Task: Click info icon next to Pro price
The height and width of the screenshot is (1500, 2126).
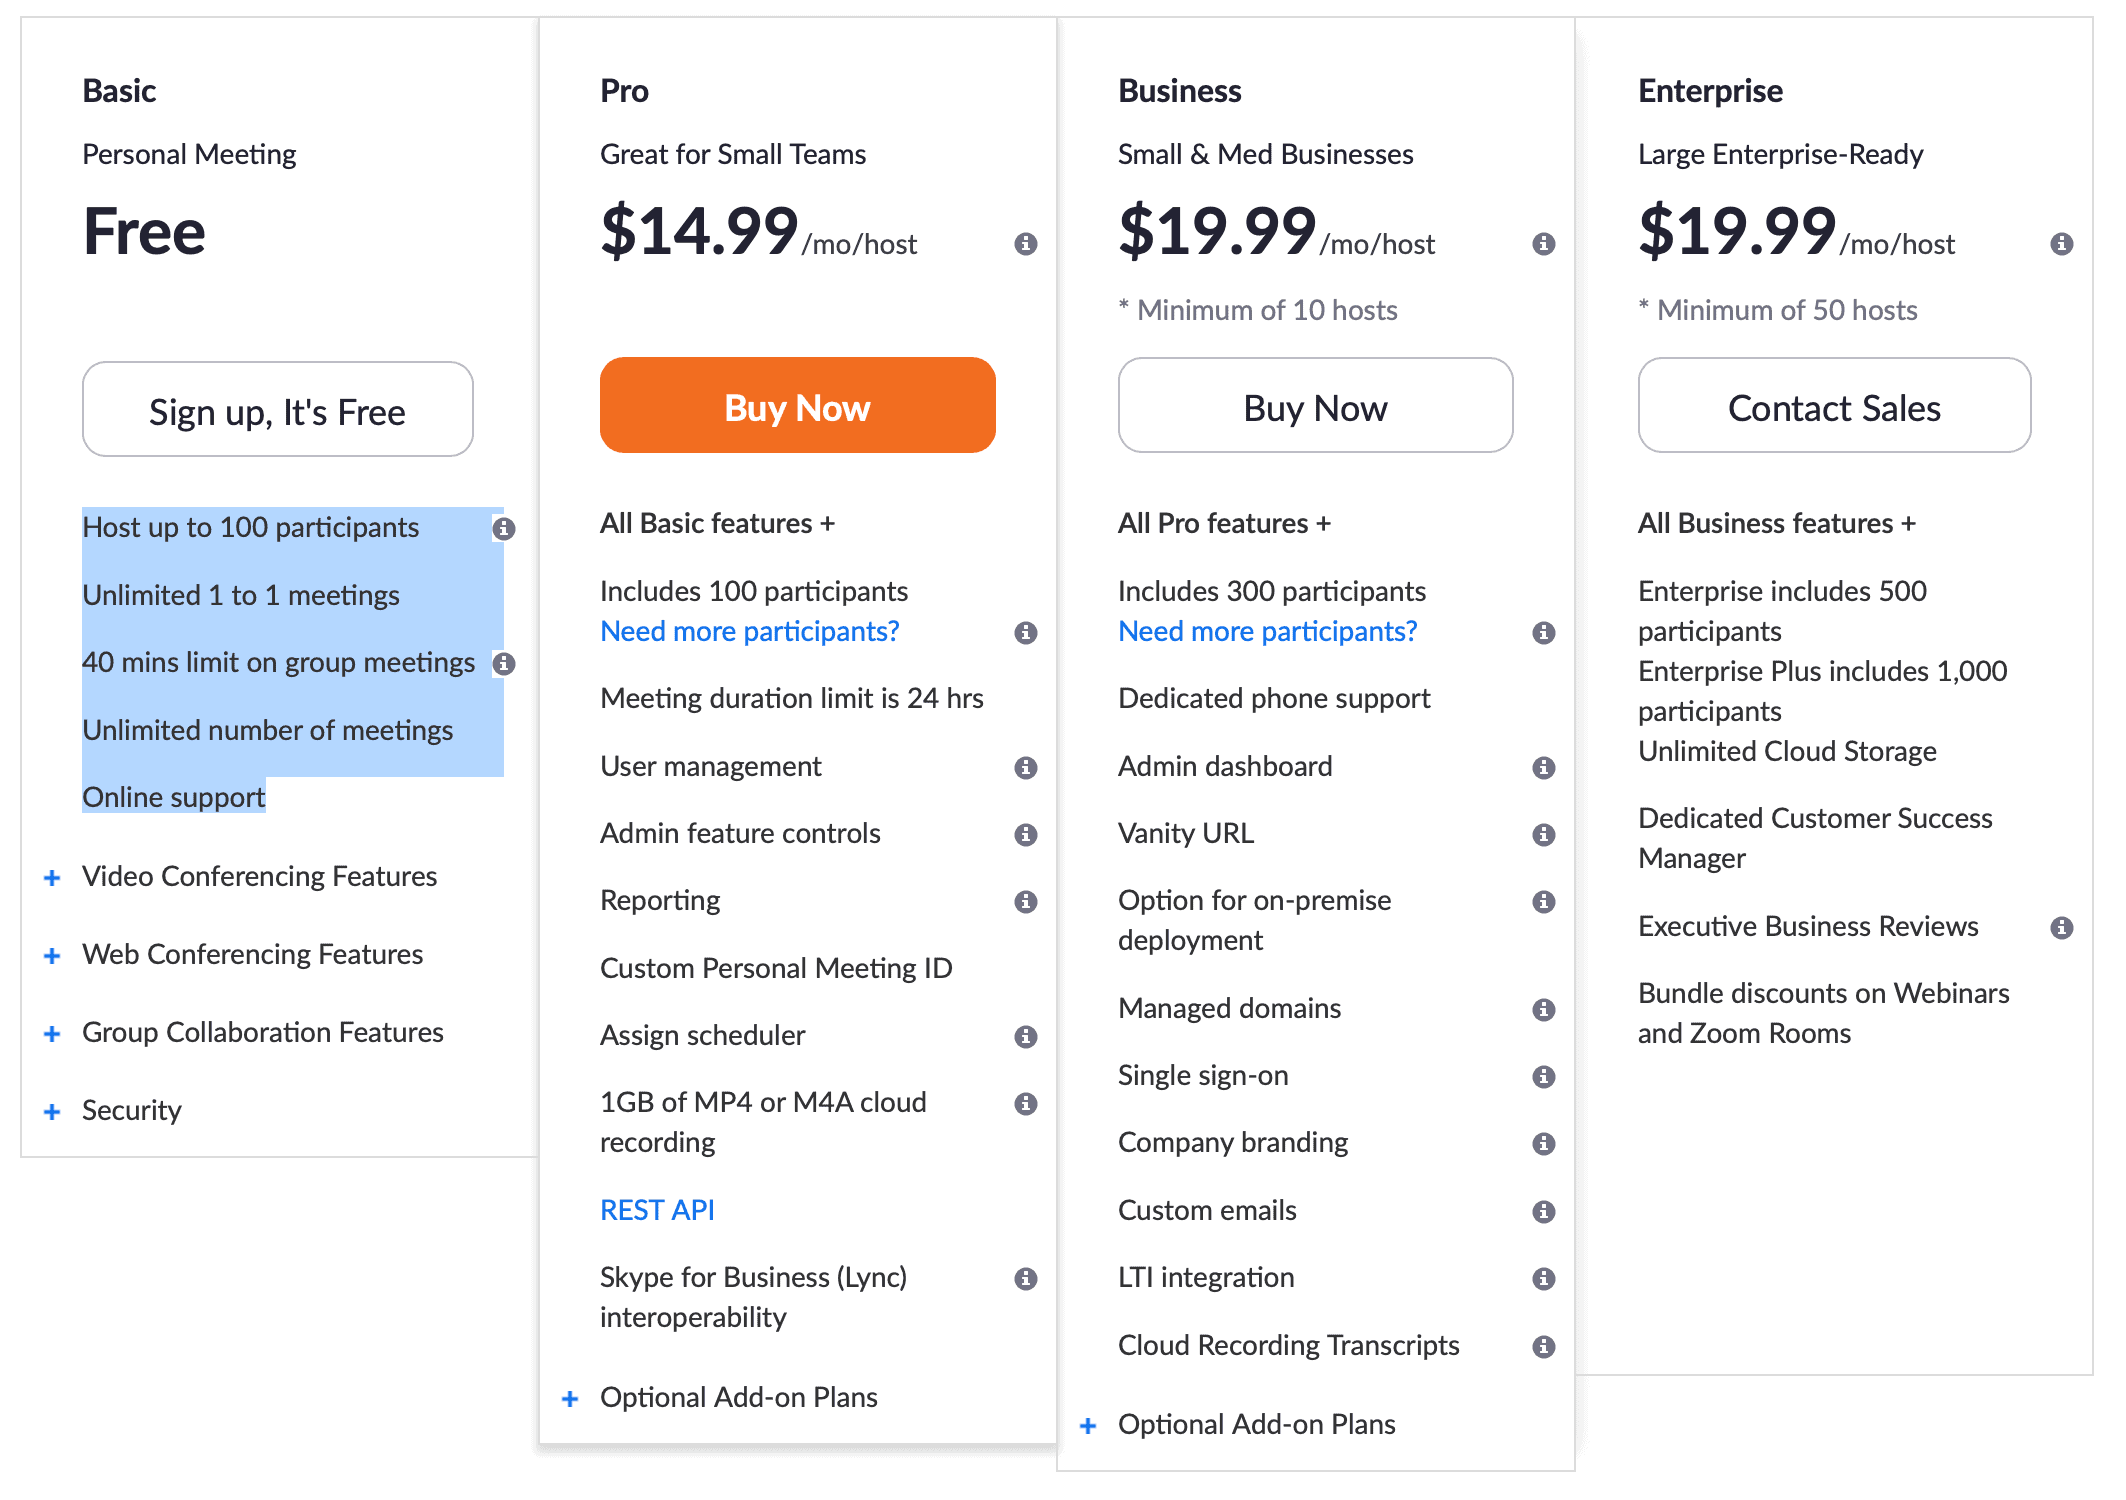Action: point(1025,244)
